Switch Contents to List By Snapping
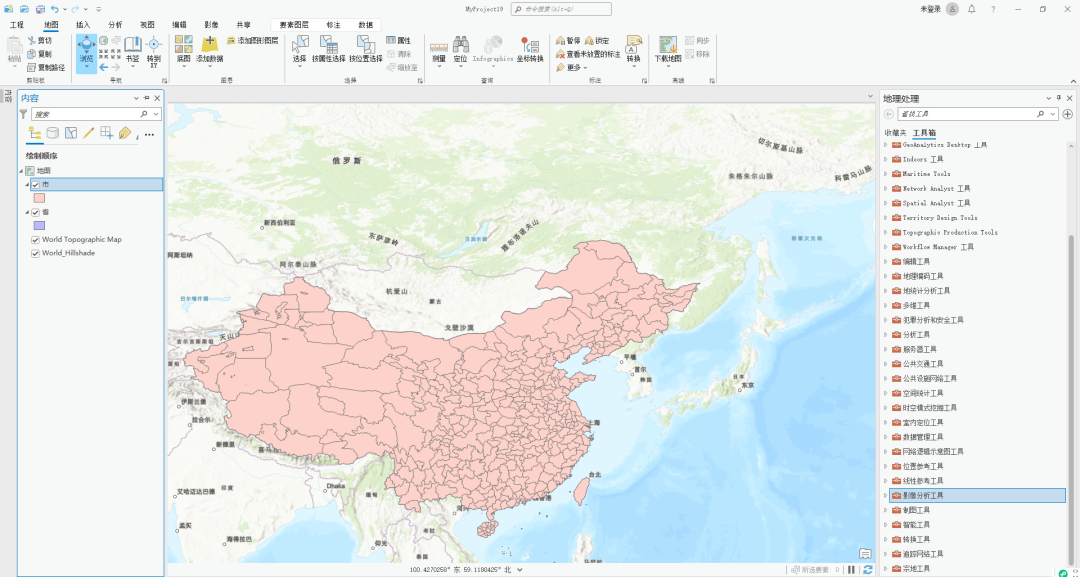The image size is (1080, 577). point(106,133)
